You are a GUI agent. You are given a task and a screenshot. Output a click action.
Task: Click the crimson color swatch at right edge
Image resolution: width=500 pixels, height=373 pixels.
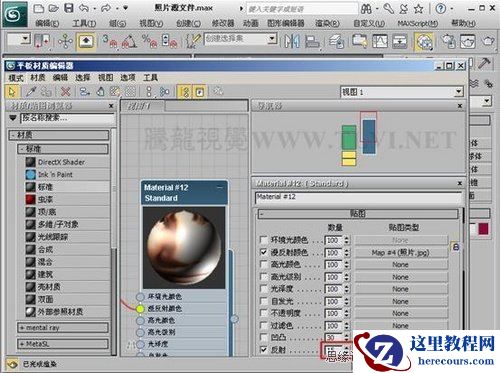click(x=483, y=229)
